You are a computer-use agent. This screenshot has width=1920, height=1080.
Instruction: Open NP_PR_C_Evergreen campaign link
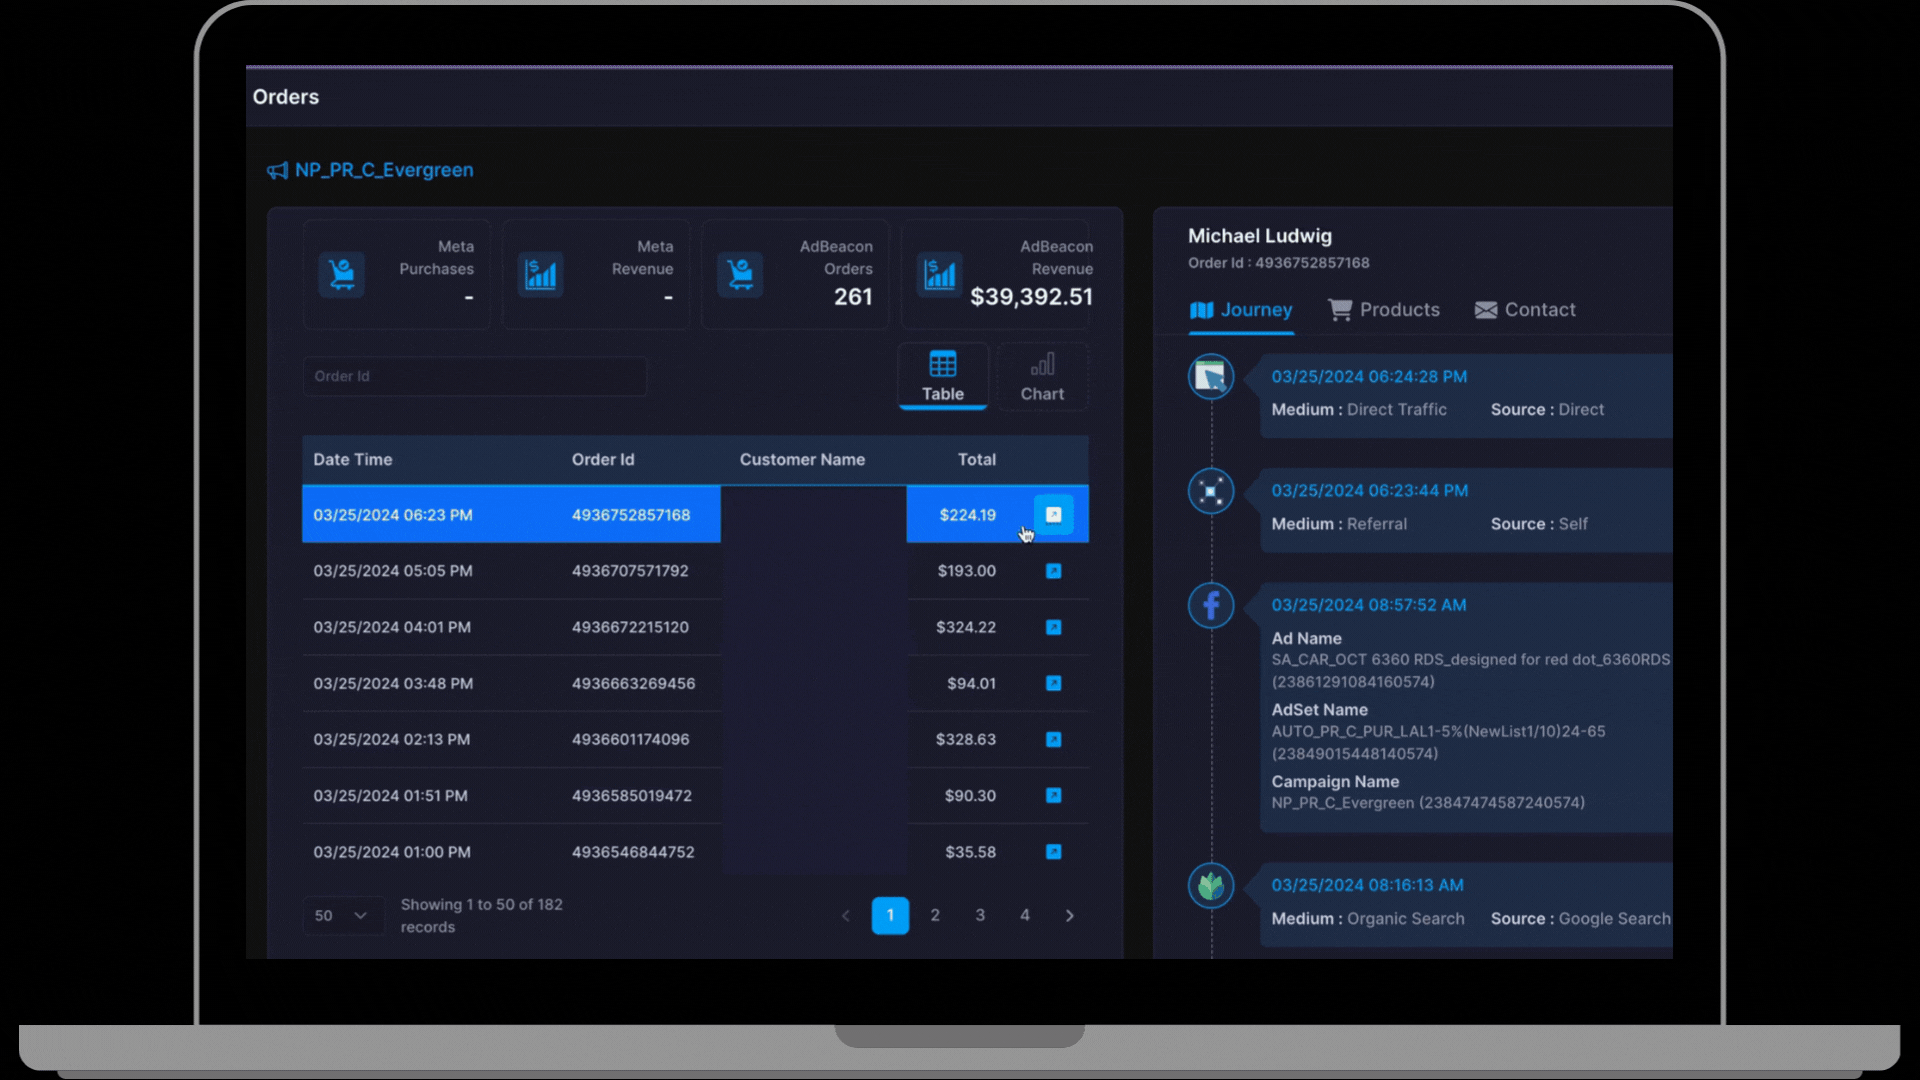pos(383,170)
